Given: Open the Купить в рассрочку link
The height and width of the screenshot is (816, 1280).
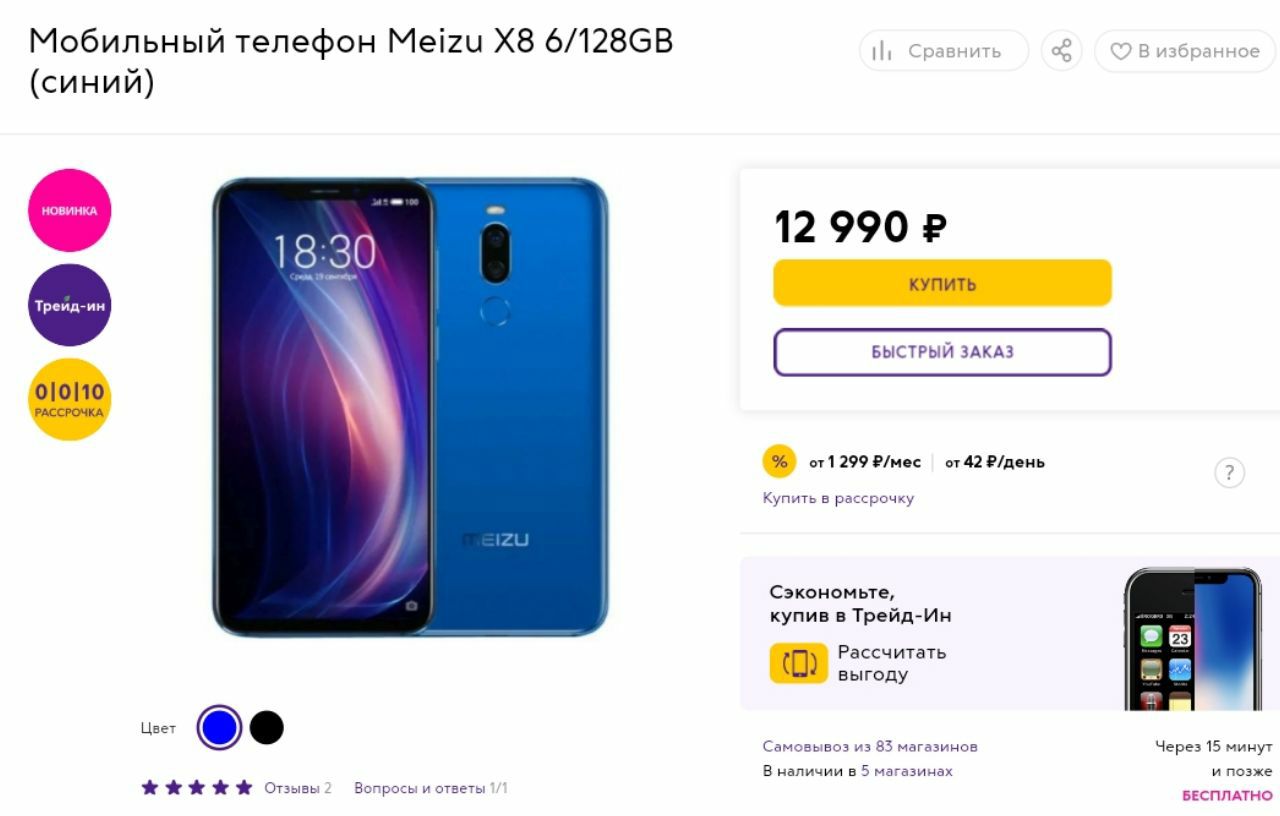Looking at the screenshot, I should pos(838,498).
